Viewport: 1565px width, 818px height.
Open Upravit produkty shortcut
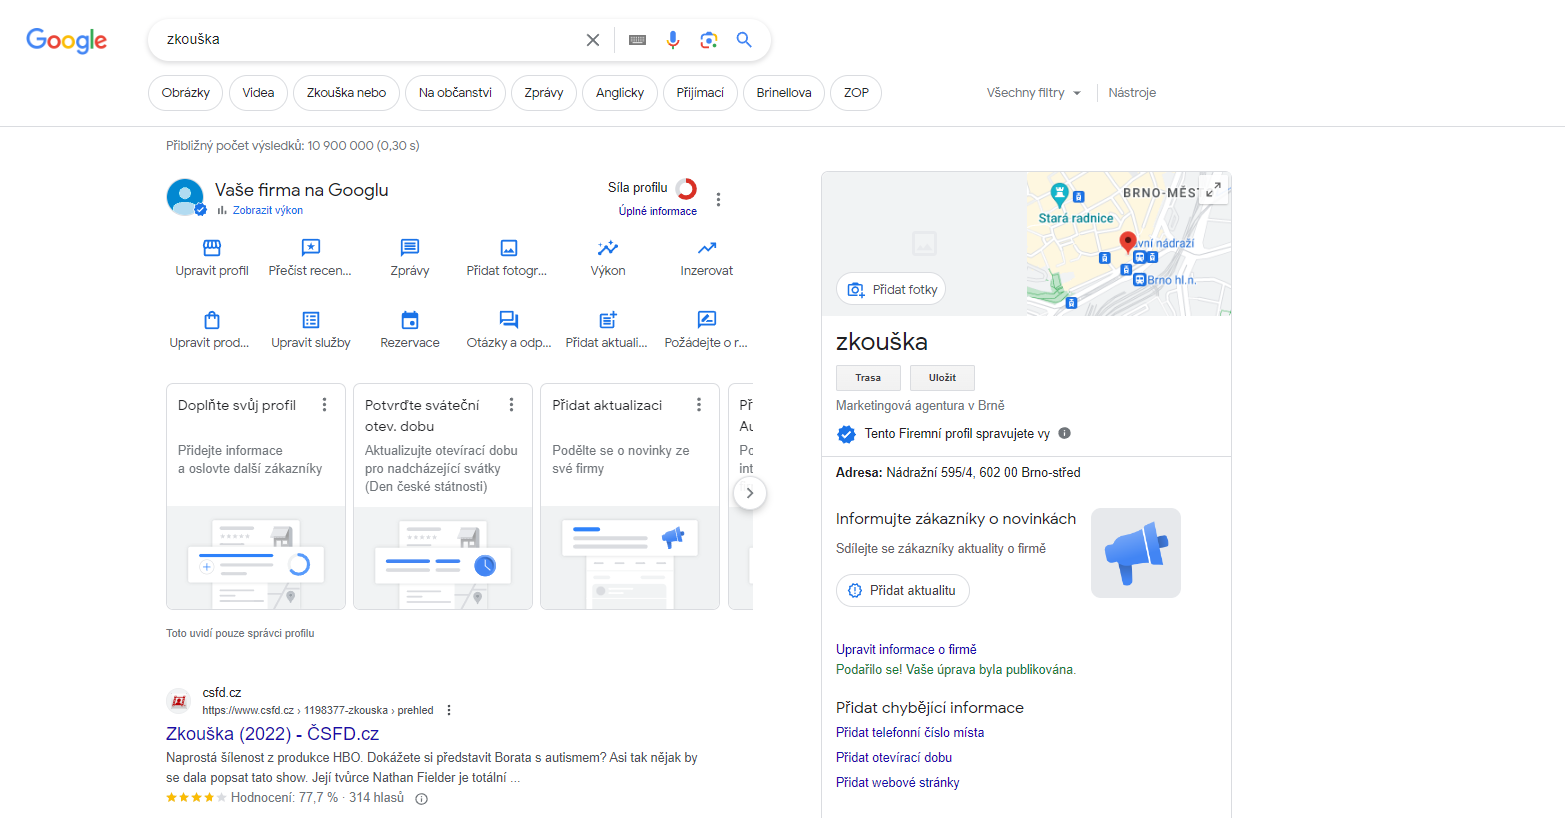210,330
